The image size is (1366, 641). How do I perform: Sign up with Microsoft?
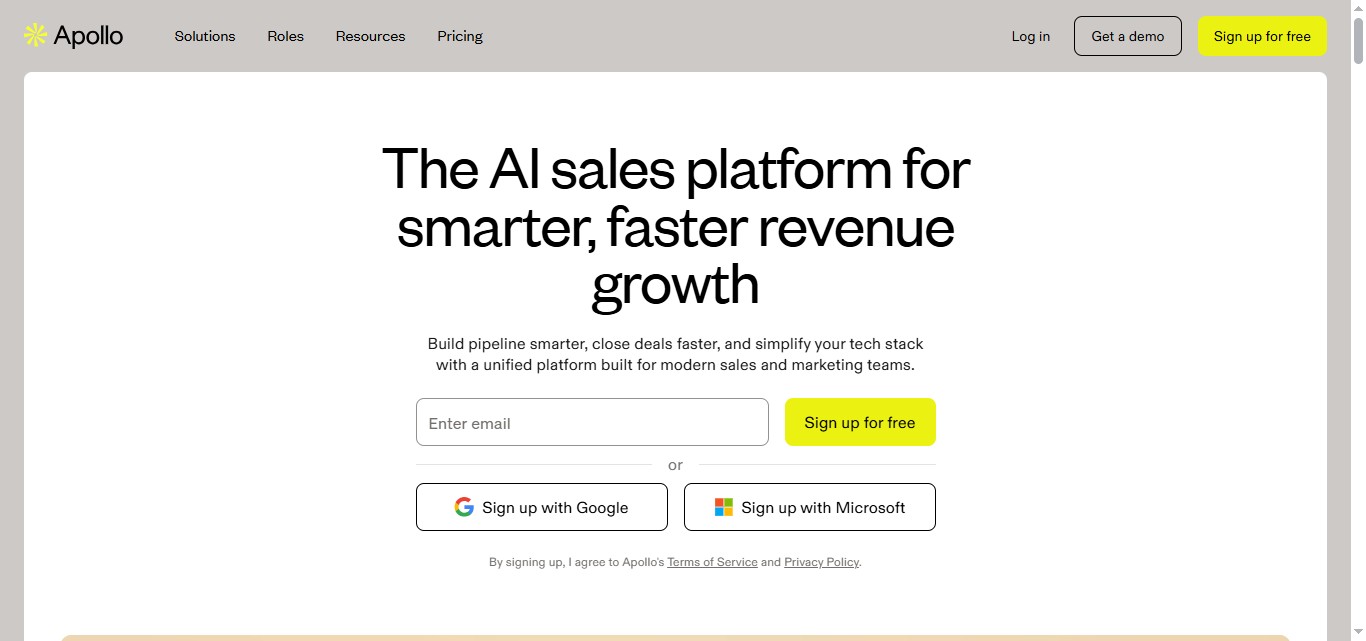(x=809, y=507)
